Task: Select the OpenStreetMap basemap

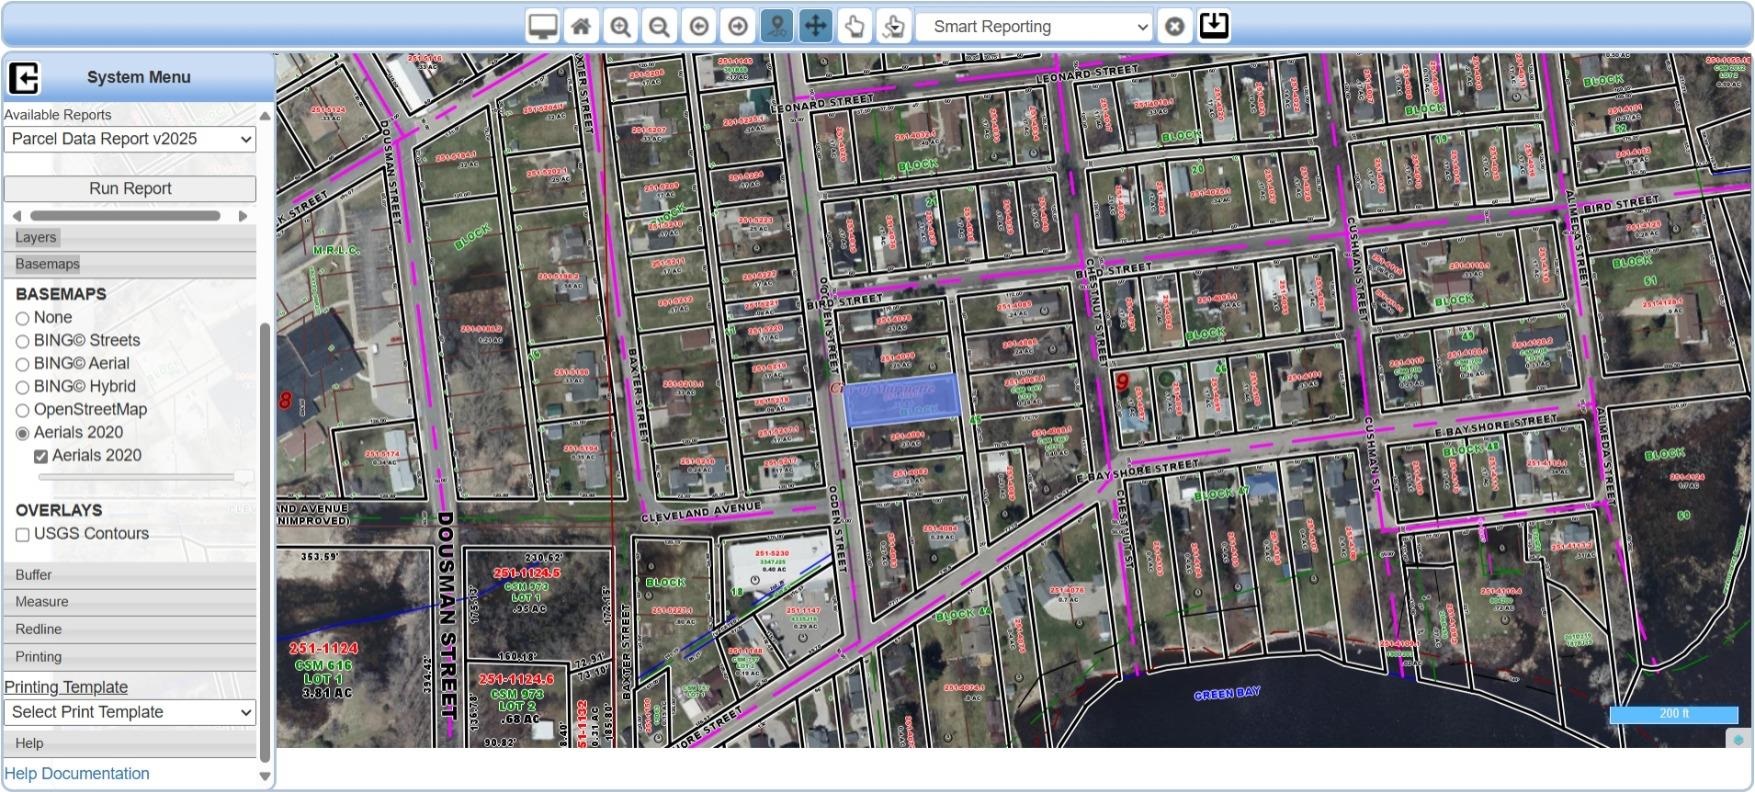Action: pyautogui.click(x=22, y=410)
